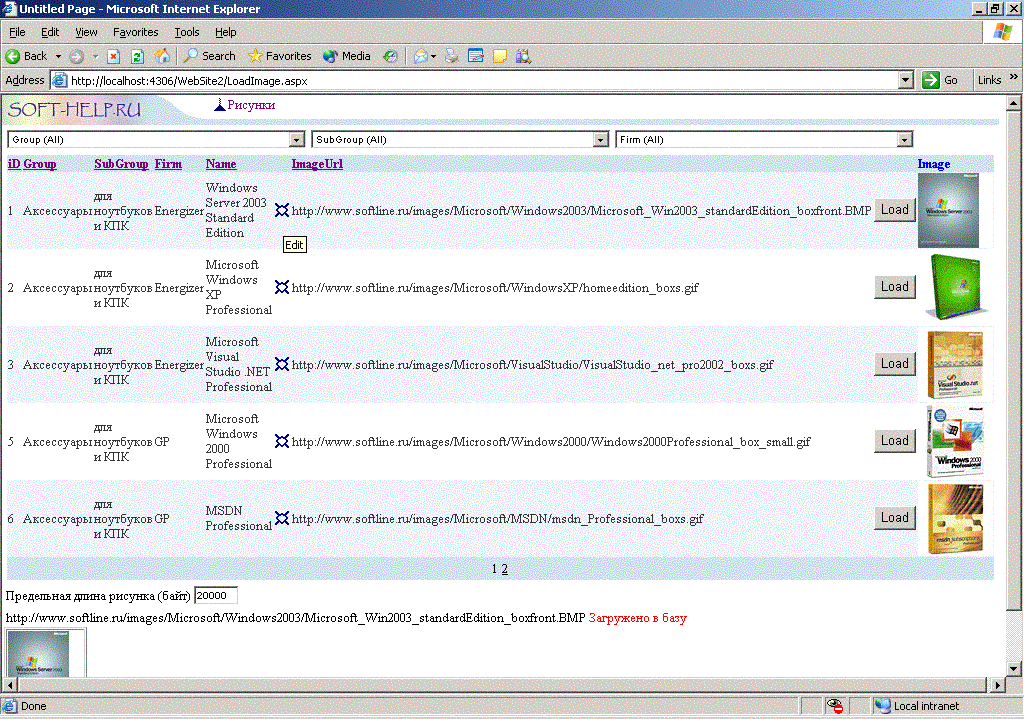Click the loaded image preview at bottom
The height and width of the screenshot is (719, 1024).
coord(46,652)
